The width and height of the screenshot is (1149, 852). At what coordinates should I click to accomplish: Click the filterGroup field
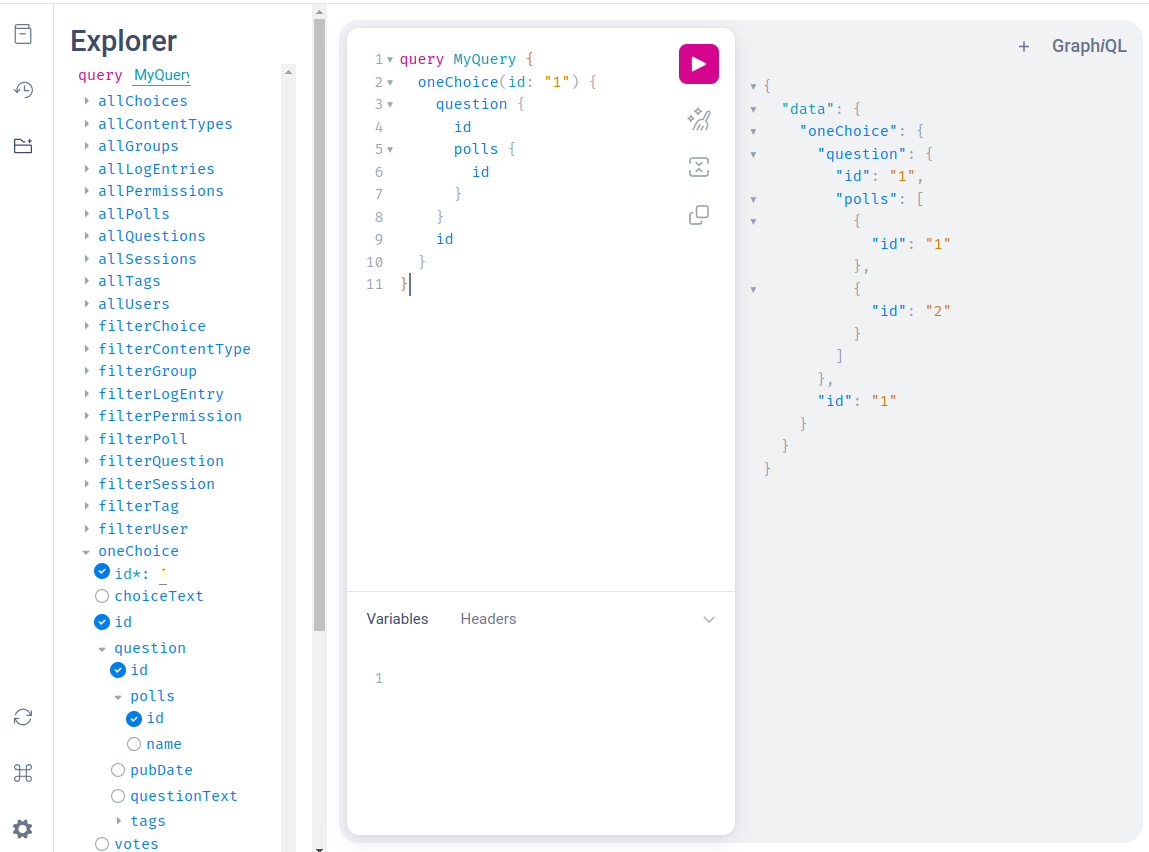click(x=147, y=371)
